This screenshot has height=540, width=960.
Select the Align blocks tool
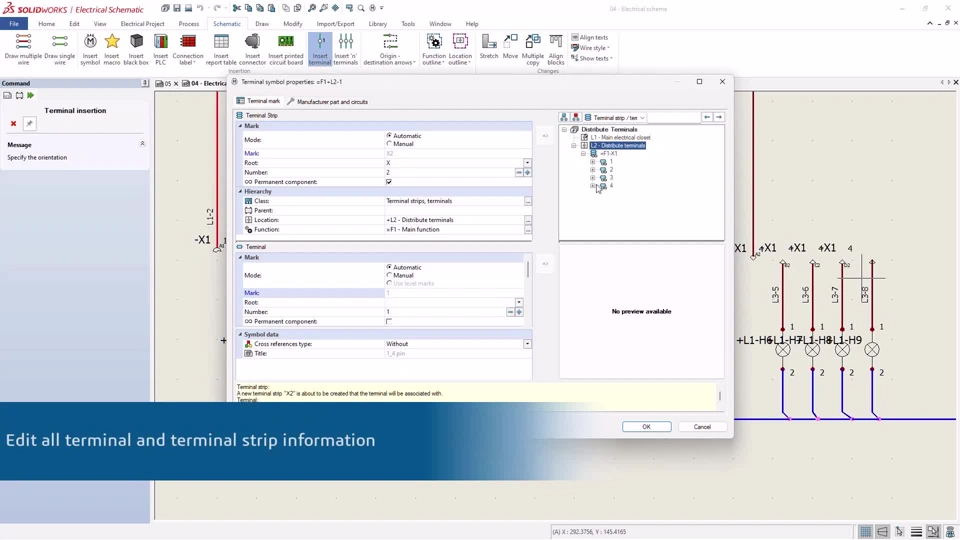click(x=556, y=49)
